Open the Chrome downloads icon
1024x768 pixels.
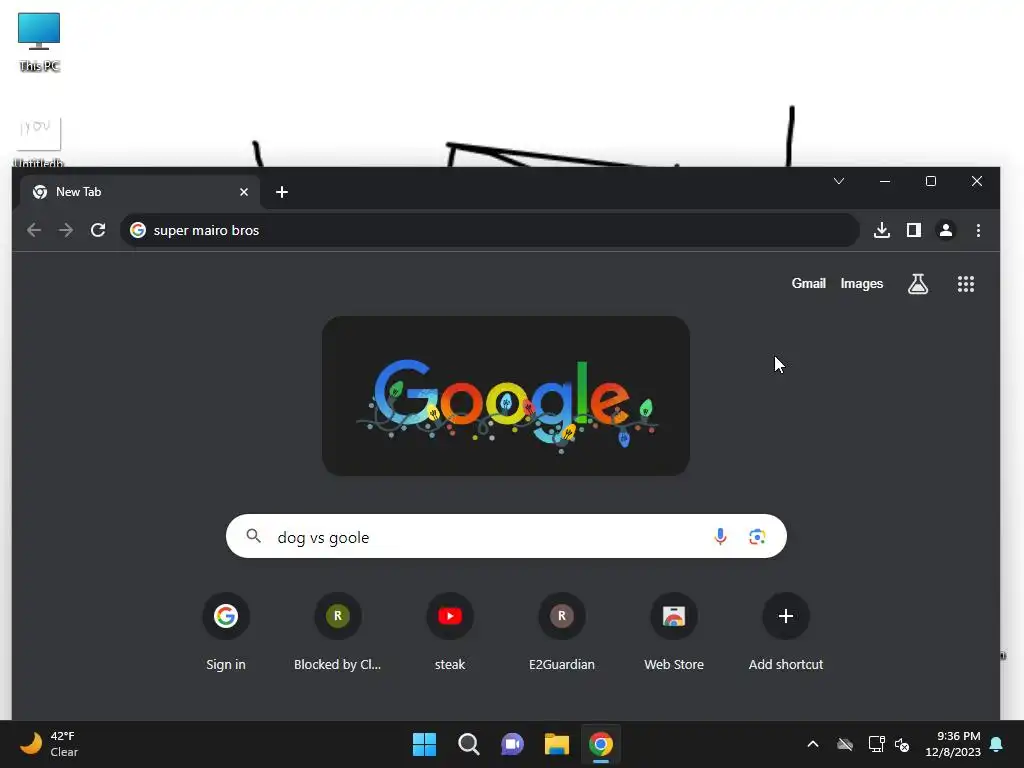tap(882, 230)
